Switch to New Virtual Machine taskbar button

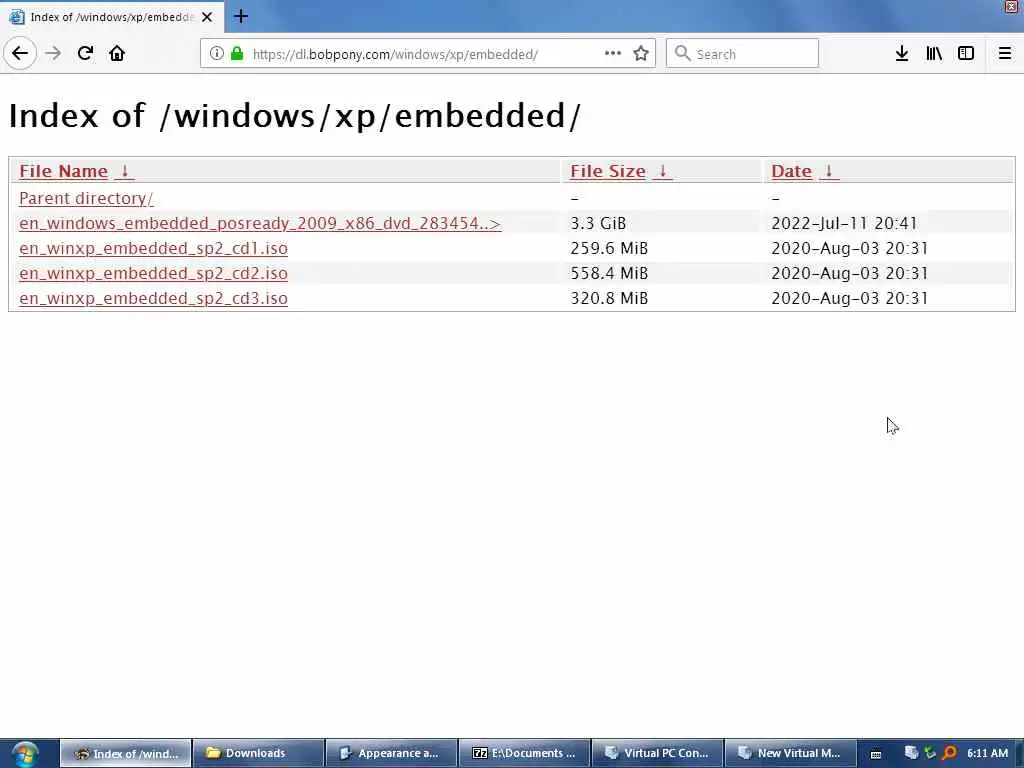[x=791, y=753]
